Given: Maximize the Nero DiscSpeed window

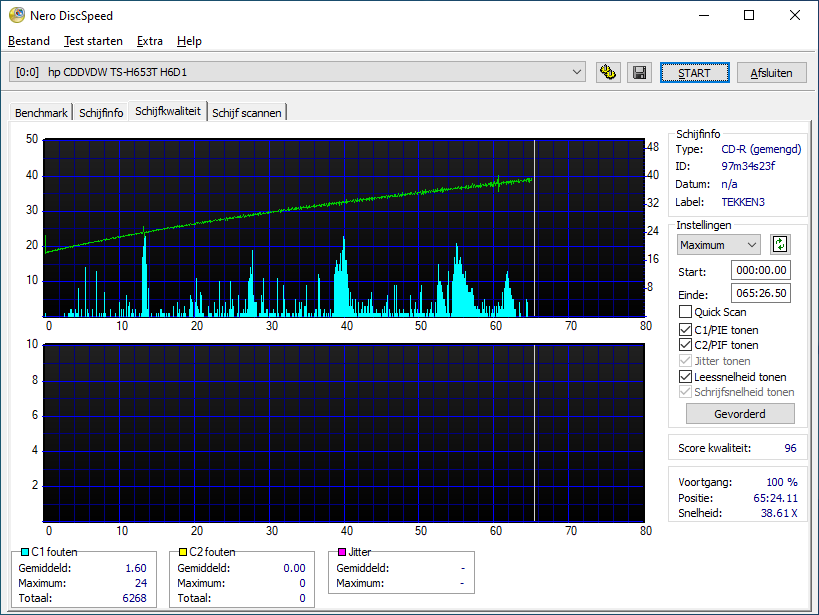Looking at the screenshot, I should 748,15.
